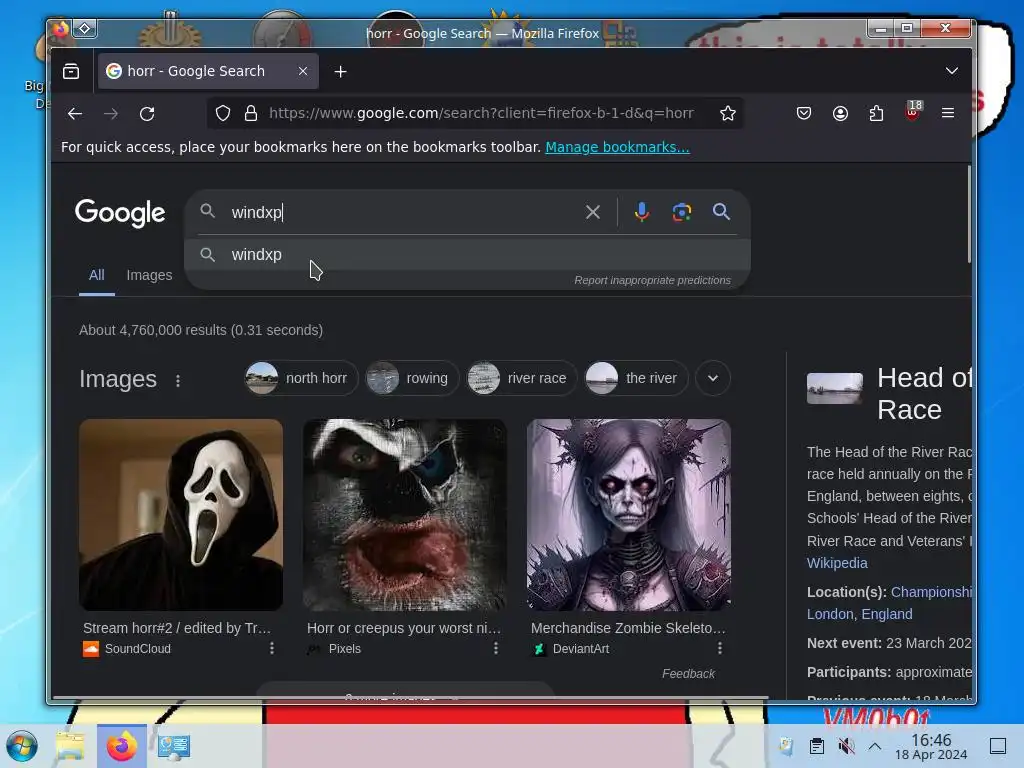This screenshot has width=1024, height=768.
Task: Go back to the previous page
Action: tap(75, 114)
